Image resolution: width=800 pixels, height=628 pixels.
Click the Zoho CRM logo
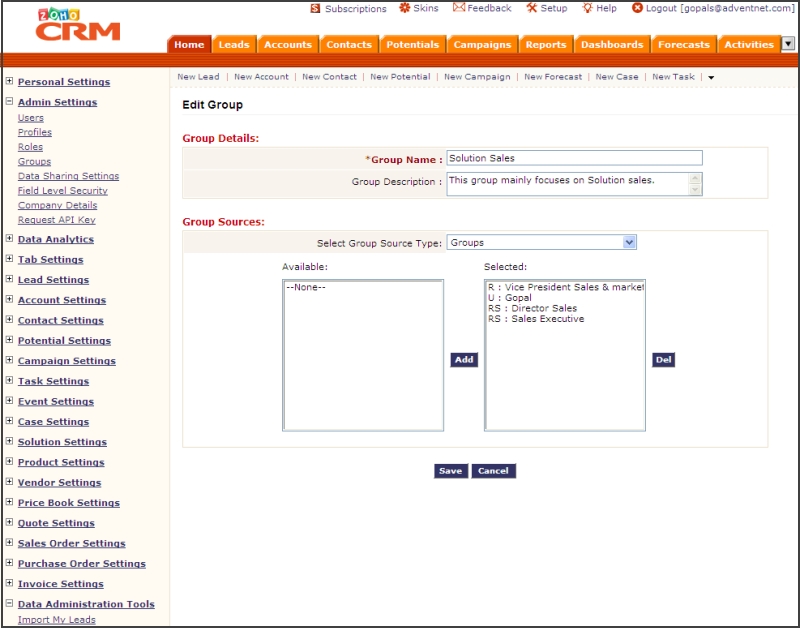pyautogui.click(x=78, y=24)
